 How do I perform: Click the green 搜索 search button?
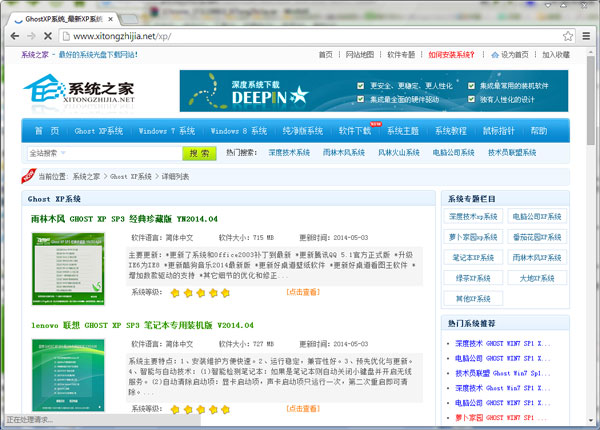point(199,153)
